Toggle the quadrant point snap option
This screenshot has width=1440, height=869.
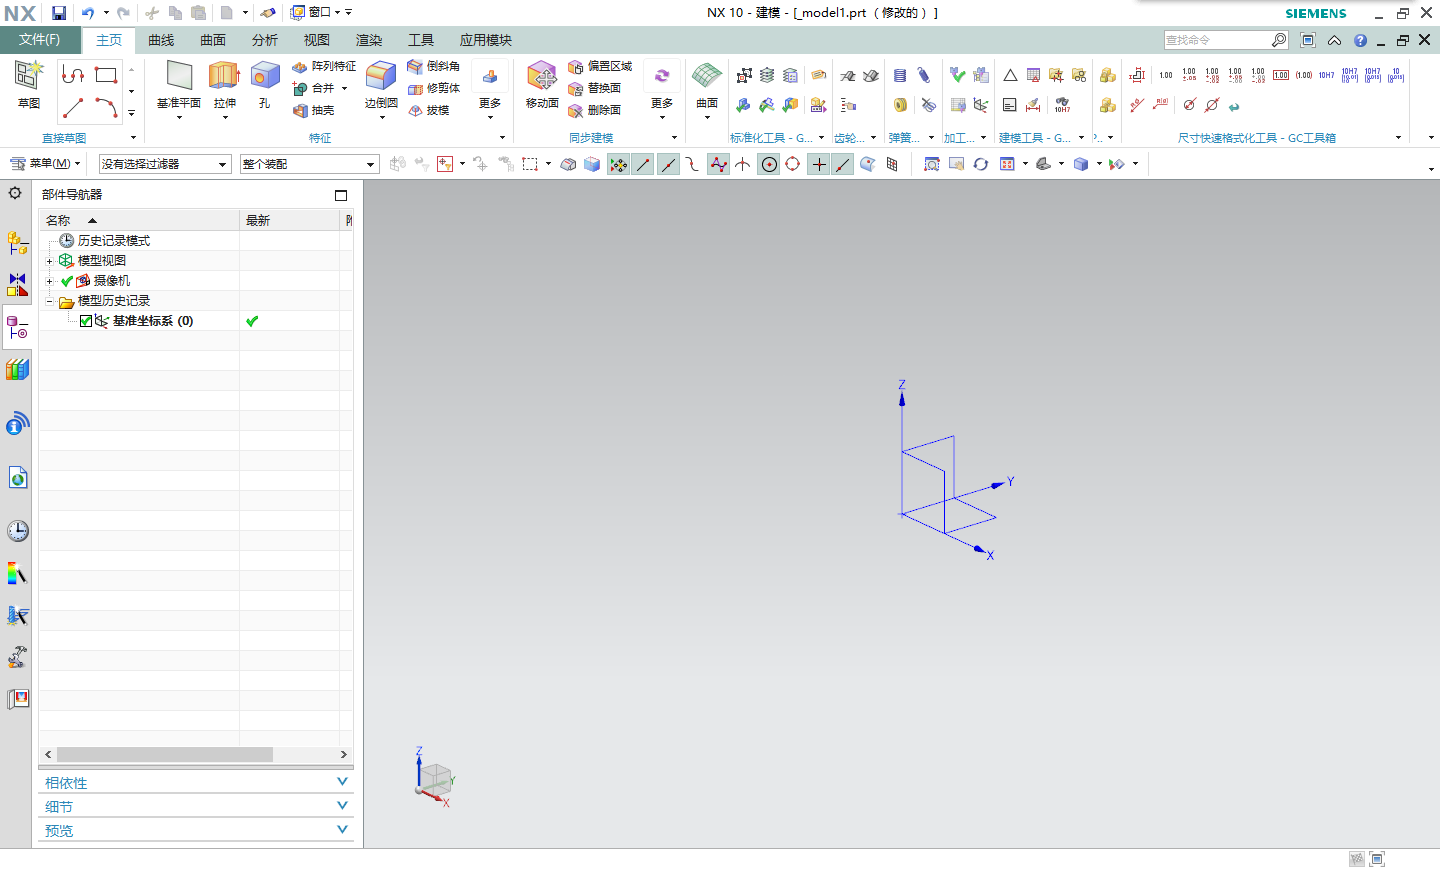(793, 164)
